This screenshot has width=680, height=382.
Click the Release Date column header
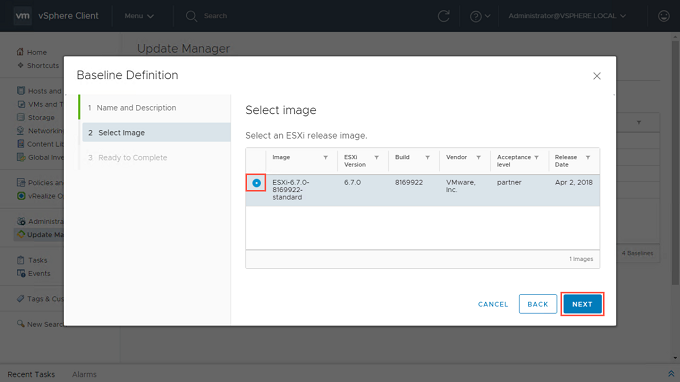click(x=566, y=161)
